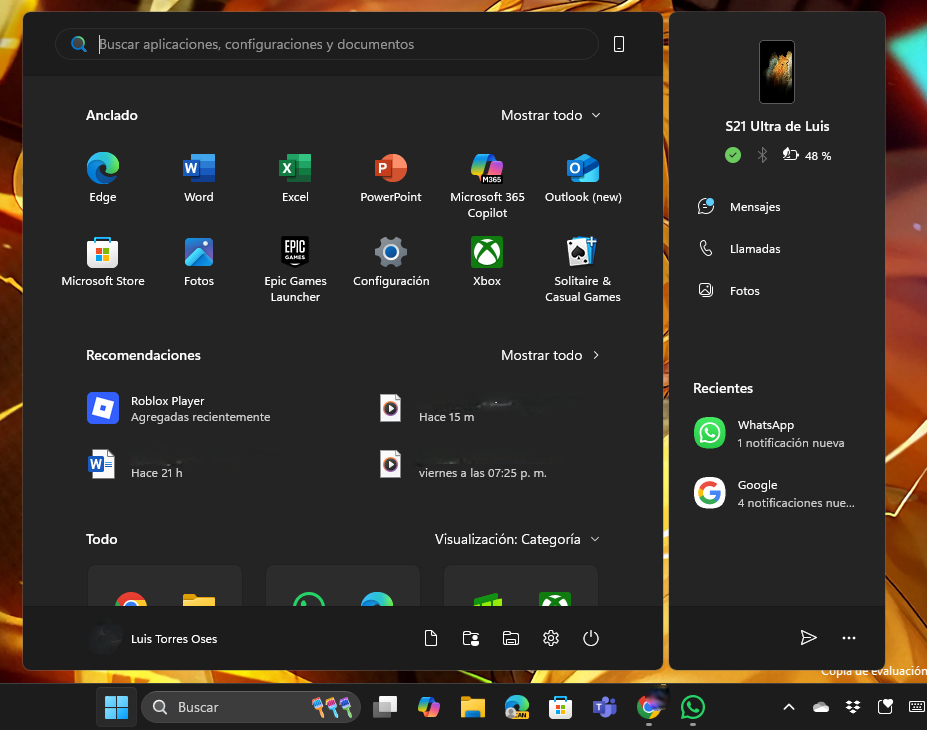This screenshot has width=927, height=730.
Task: Open the Xbox app icon
Action: 487,253
